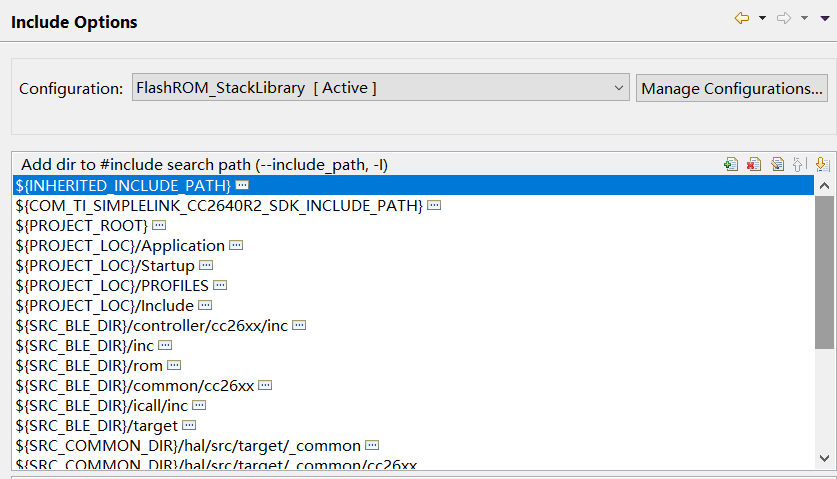Click the list scrollbar up arrow

pos(824,186)
